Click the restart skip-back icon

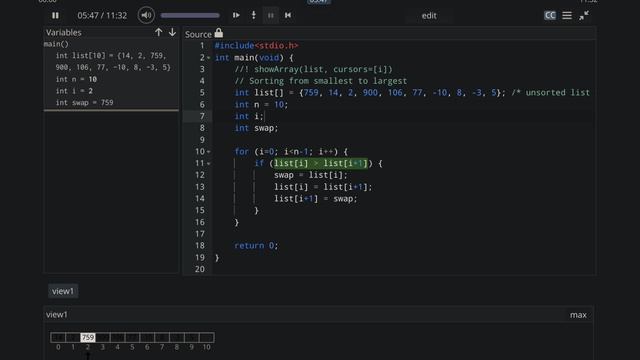coord(288,15)
